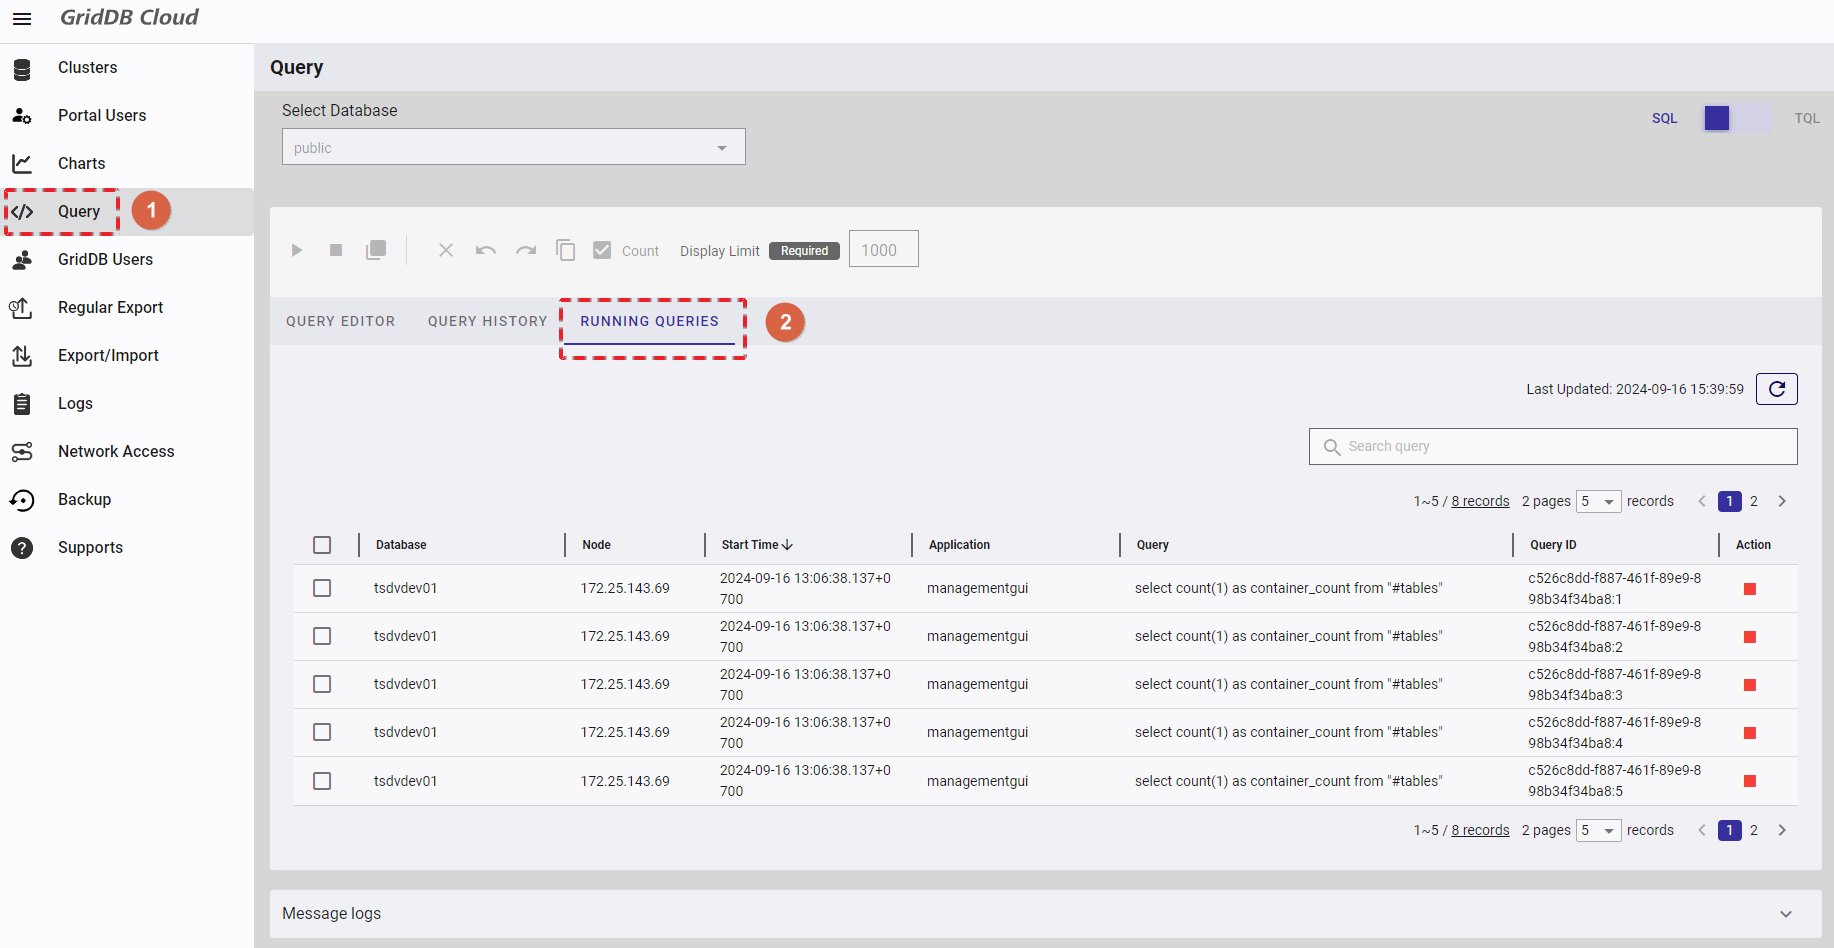Refresh the running queries list
Viewport: 1834px width, 948px height.
click(1776, 389)
